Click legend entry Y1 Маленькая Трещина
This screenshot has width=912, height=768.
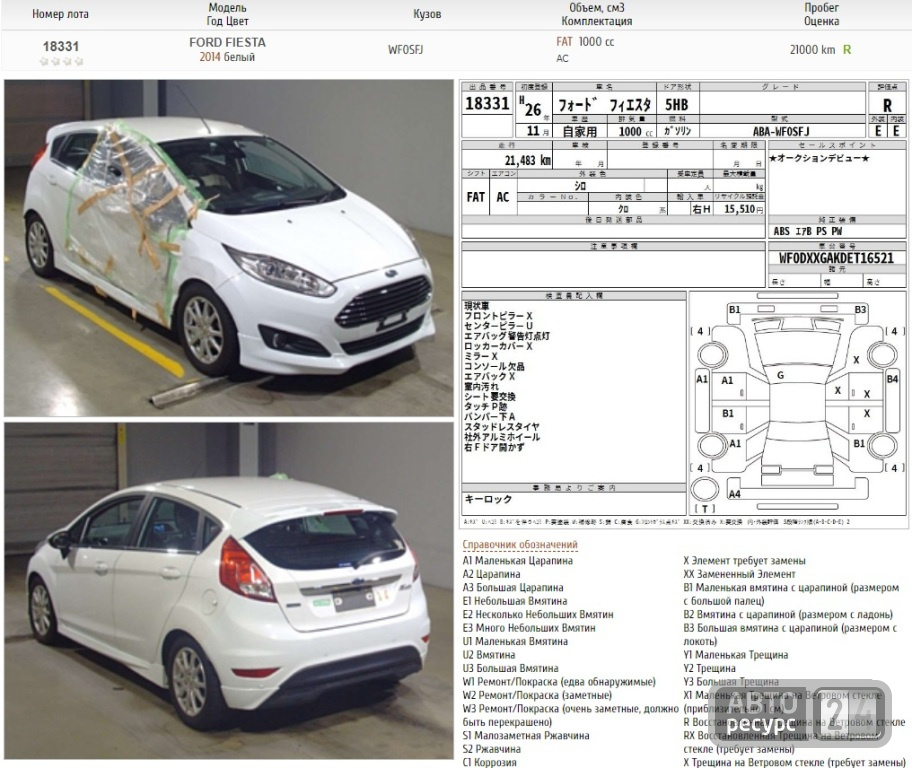pos(736,655)
